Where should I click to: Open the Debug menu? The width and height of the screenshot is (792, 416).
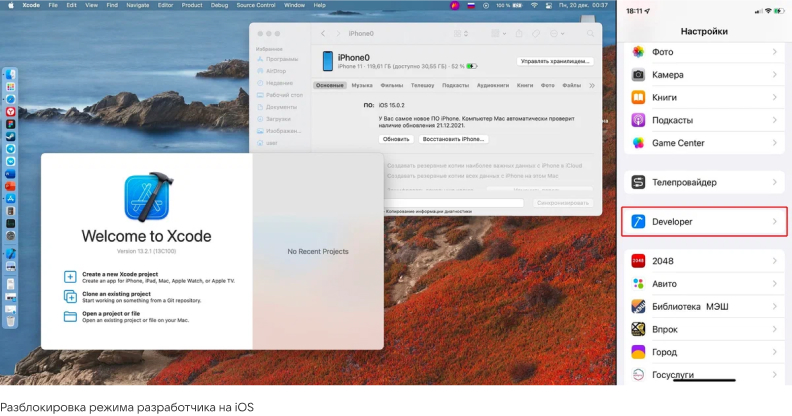tap(219, 5)
